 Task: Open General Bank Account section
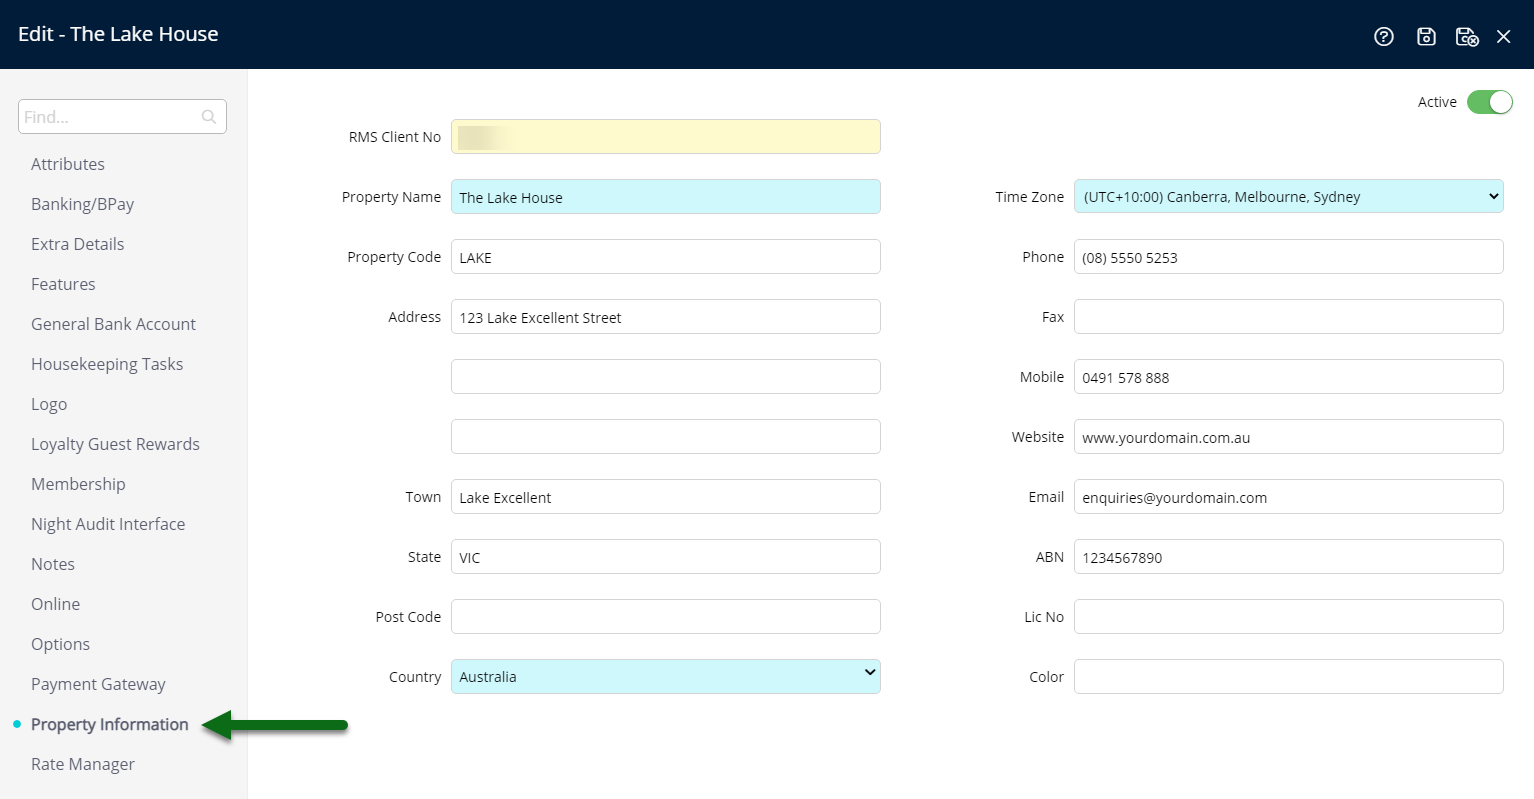click(113, 324)
